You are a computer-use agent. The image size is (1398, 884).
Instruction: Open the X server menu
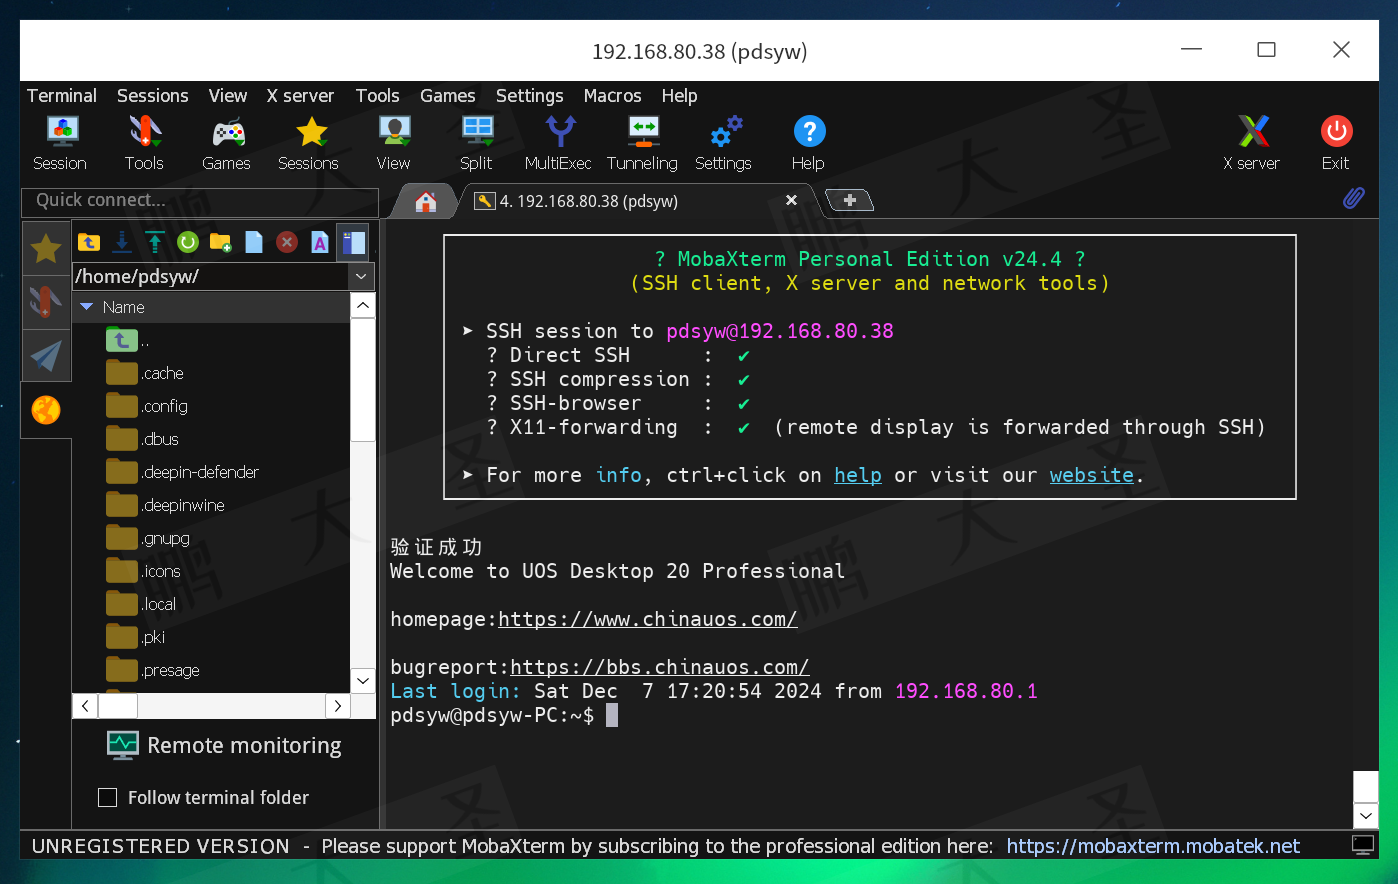pos(300,95)
